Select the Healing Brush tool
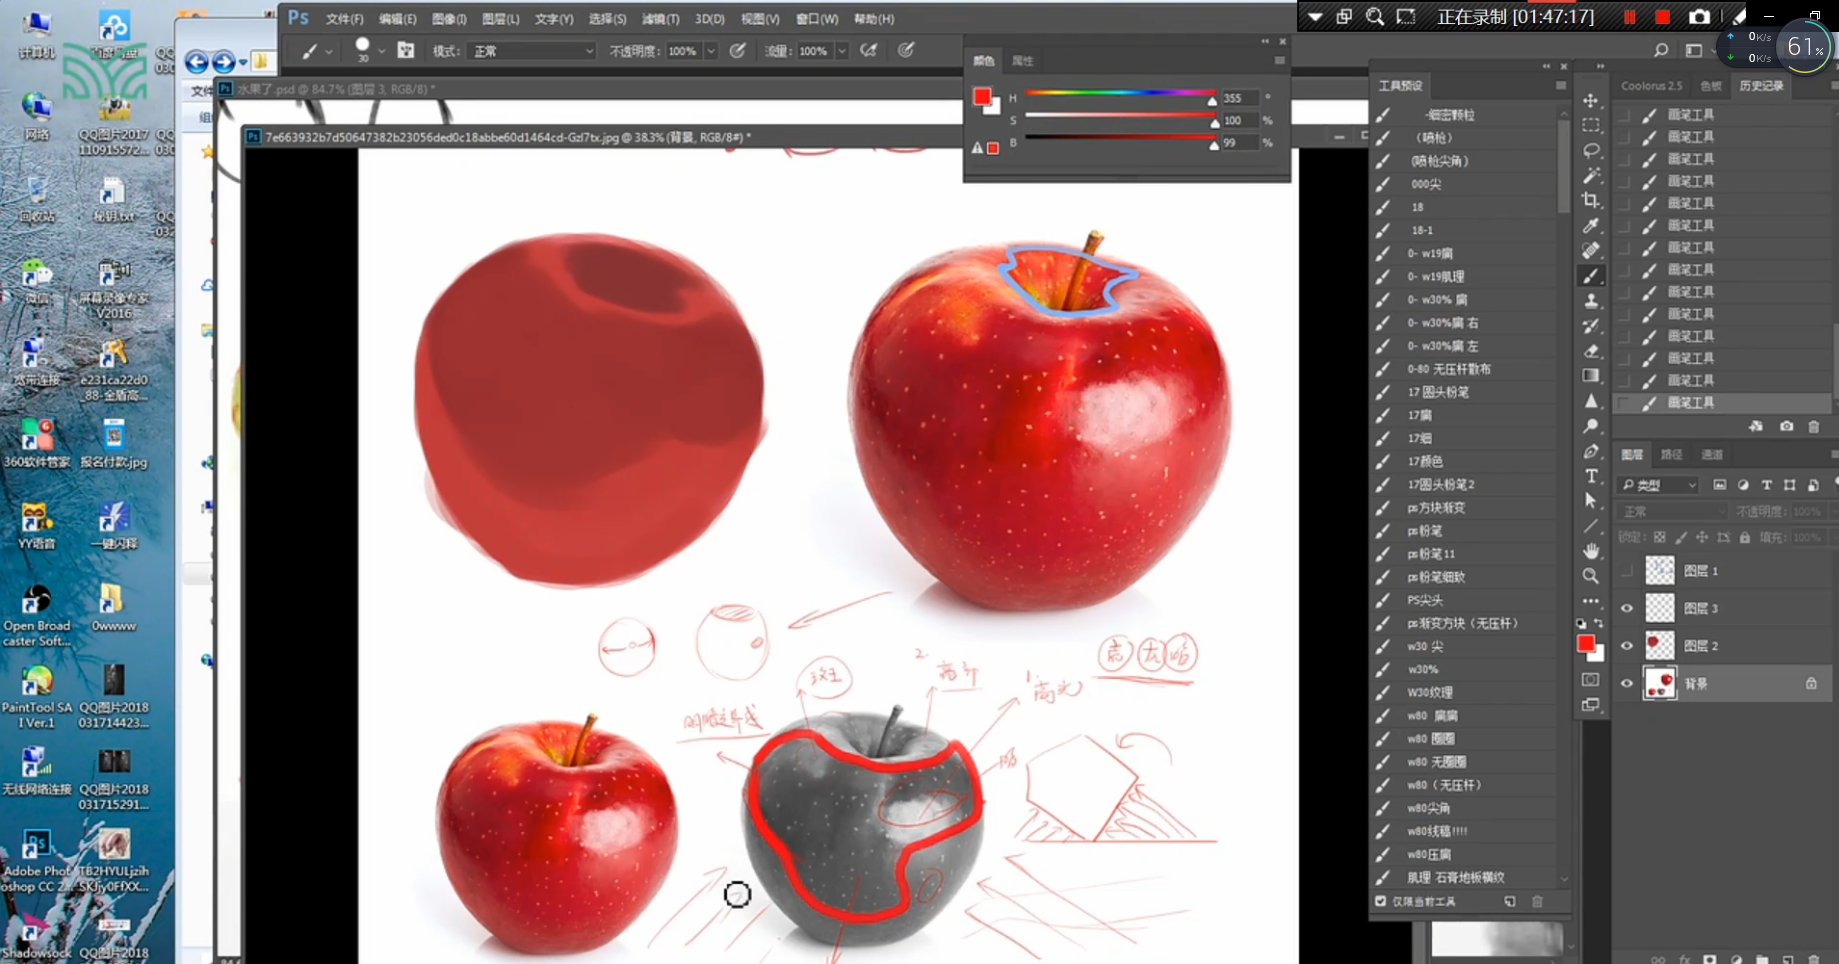 coord(1591,251)
